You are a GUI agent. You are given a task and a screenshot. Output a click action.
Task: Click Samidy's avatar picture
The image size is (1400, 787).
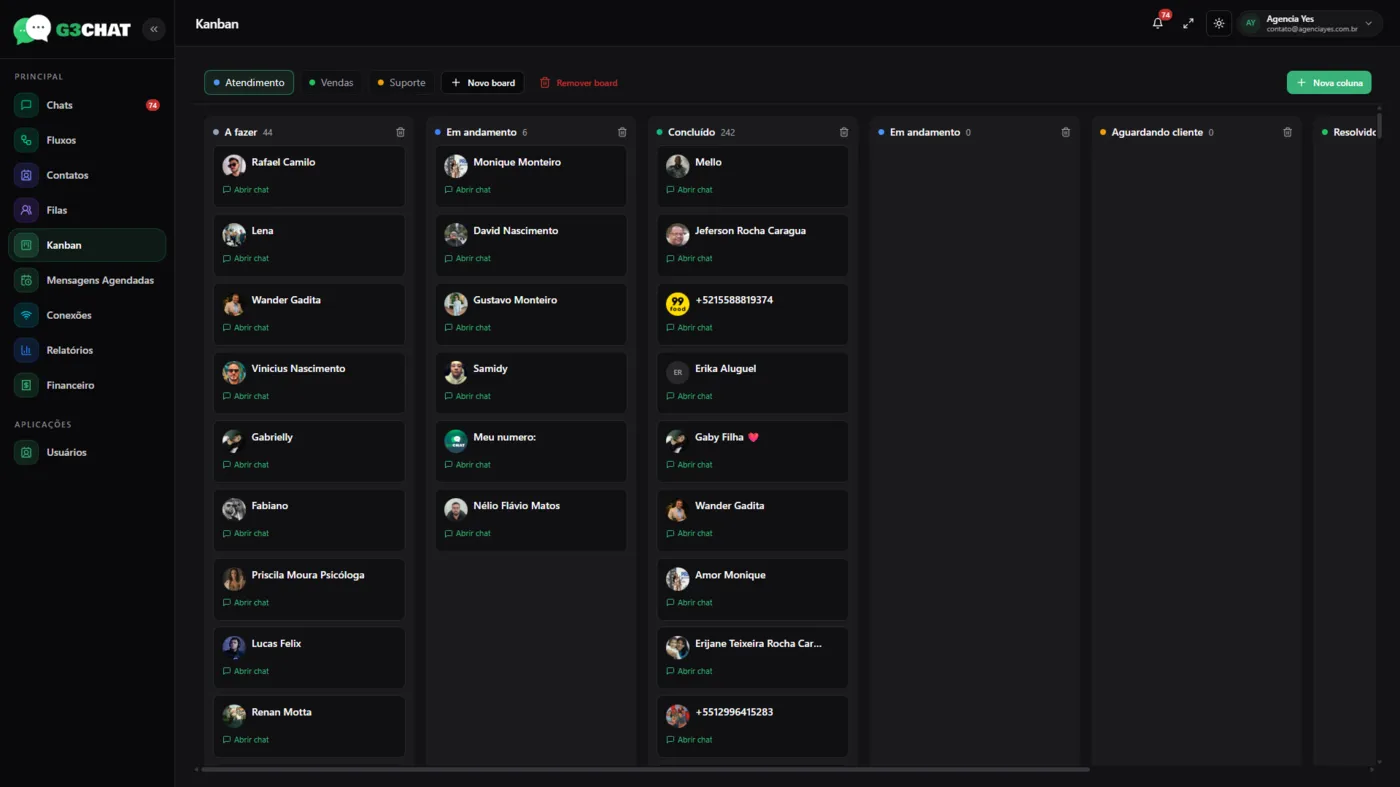tap(456, 372)
